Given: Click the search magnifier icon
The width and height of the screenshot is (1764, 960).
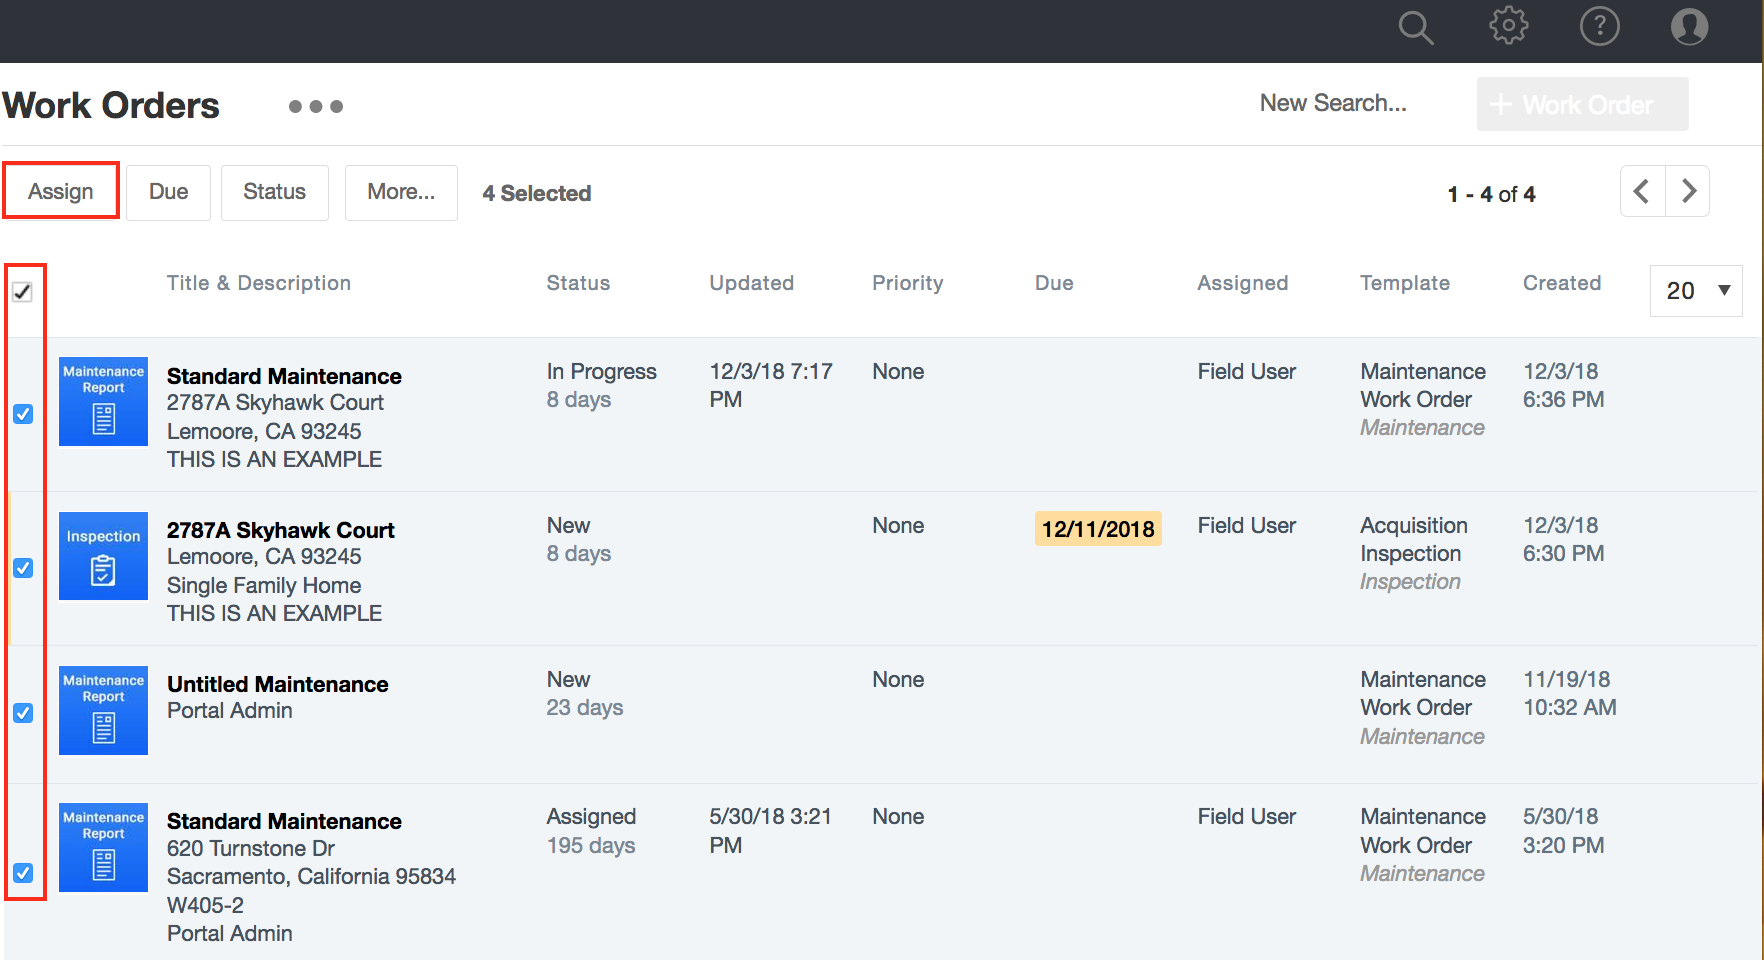Looking at the screenshot, I should [x=1415, y=27].
